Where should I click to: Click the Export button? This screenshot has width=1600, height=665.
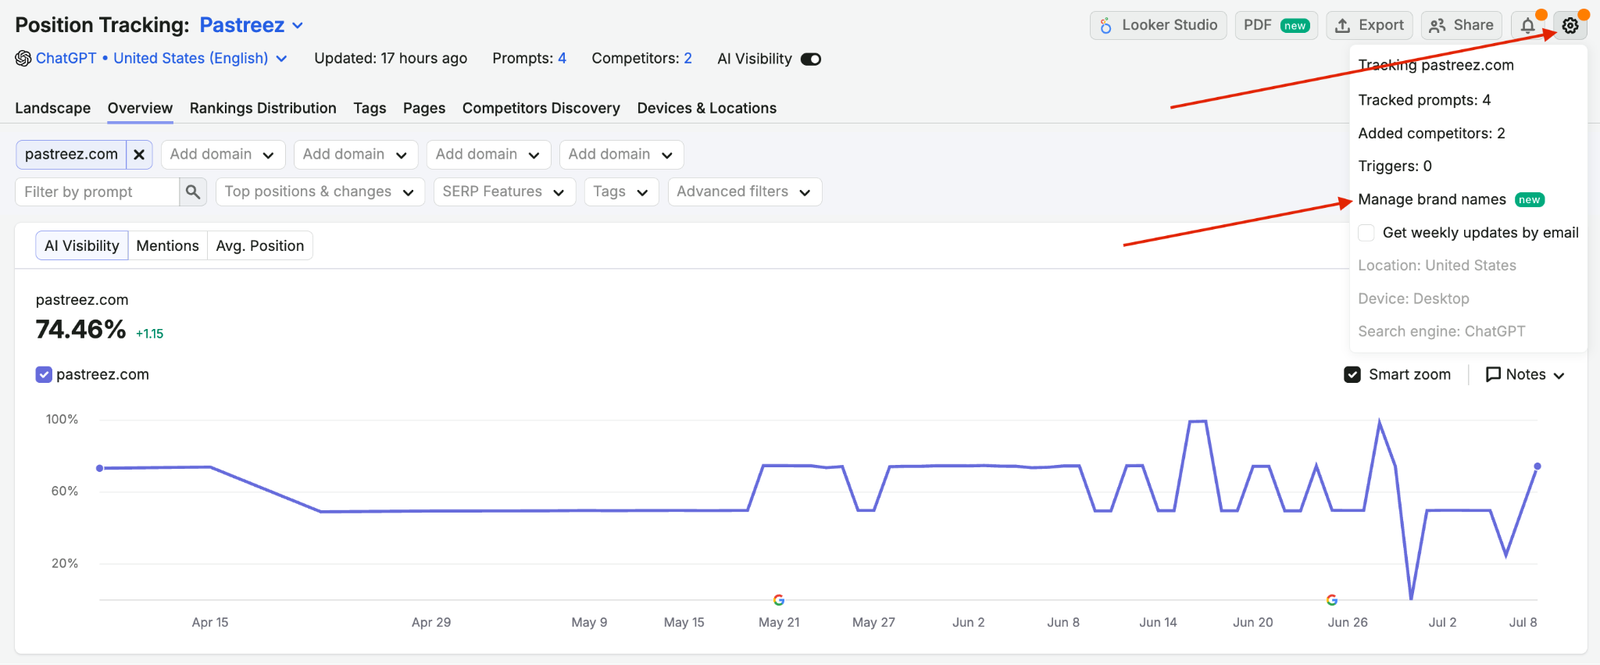(x=1369, y=25)
